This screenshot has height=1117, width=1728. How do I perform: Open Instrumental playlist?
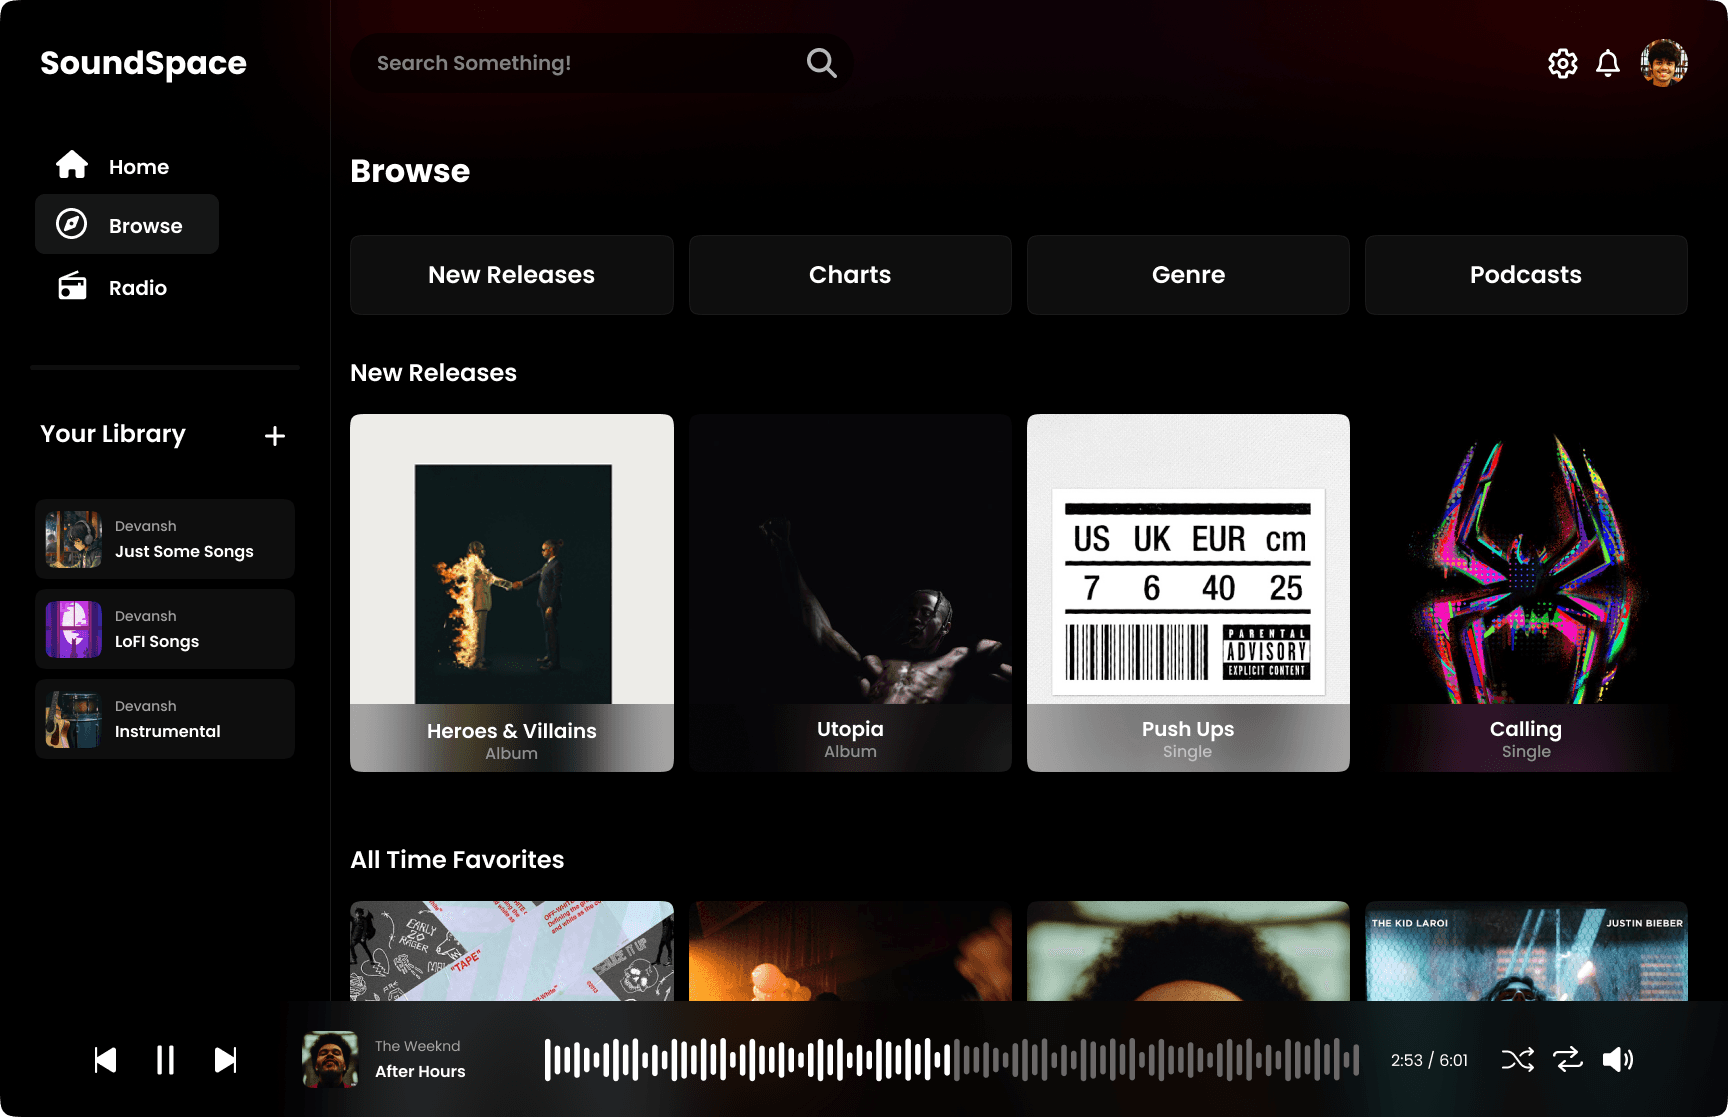[165, 719]
